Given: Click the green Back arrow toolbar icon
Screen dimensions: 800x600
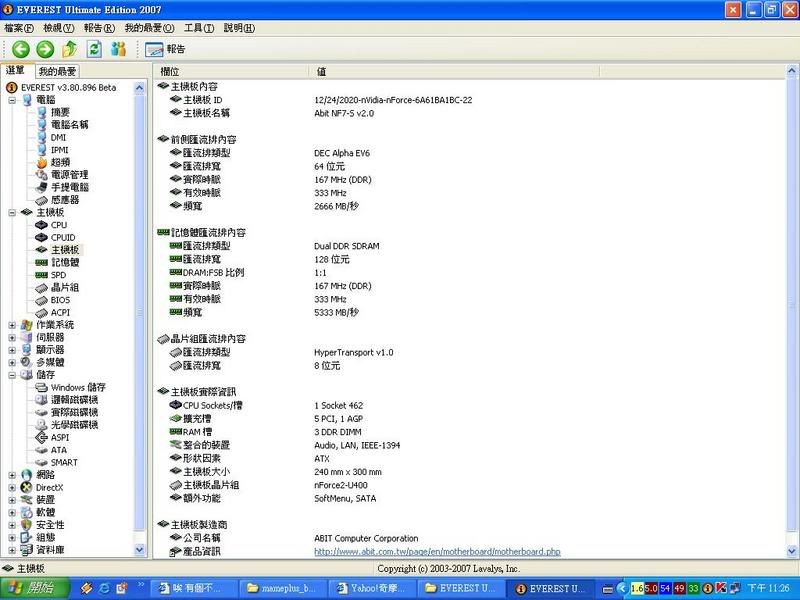Looking at the screenshot, I should pos(21,49).
